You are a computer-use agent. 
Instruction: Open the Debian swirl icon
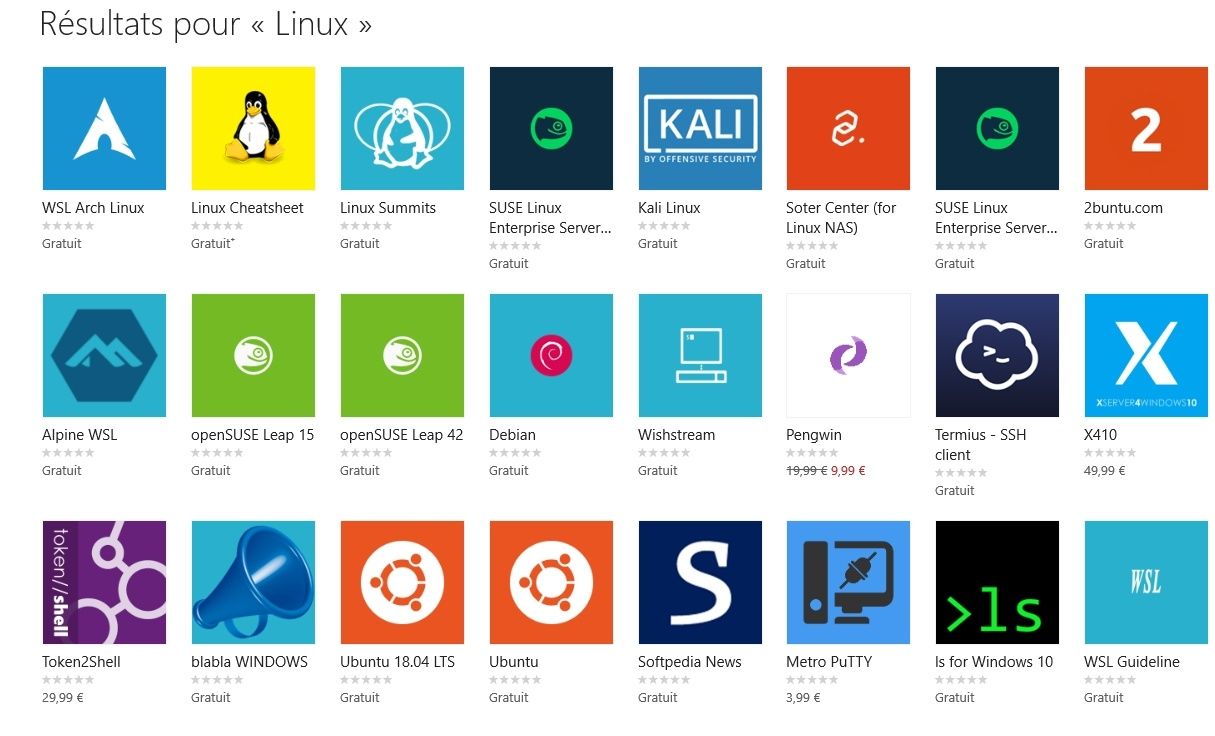[551, 355]
